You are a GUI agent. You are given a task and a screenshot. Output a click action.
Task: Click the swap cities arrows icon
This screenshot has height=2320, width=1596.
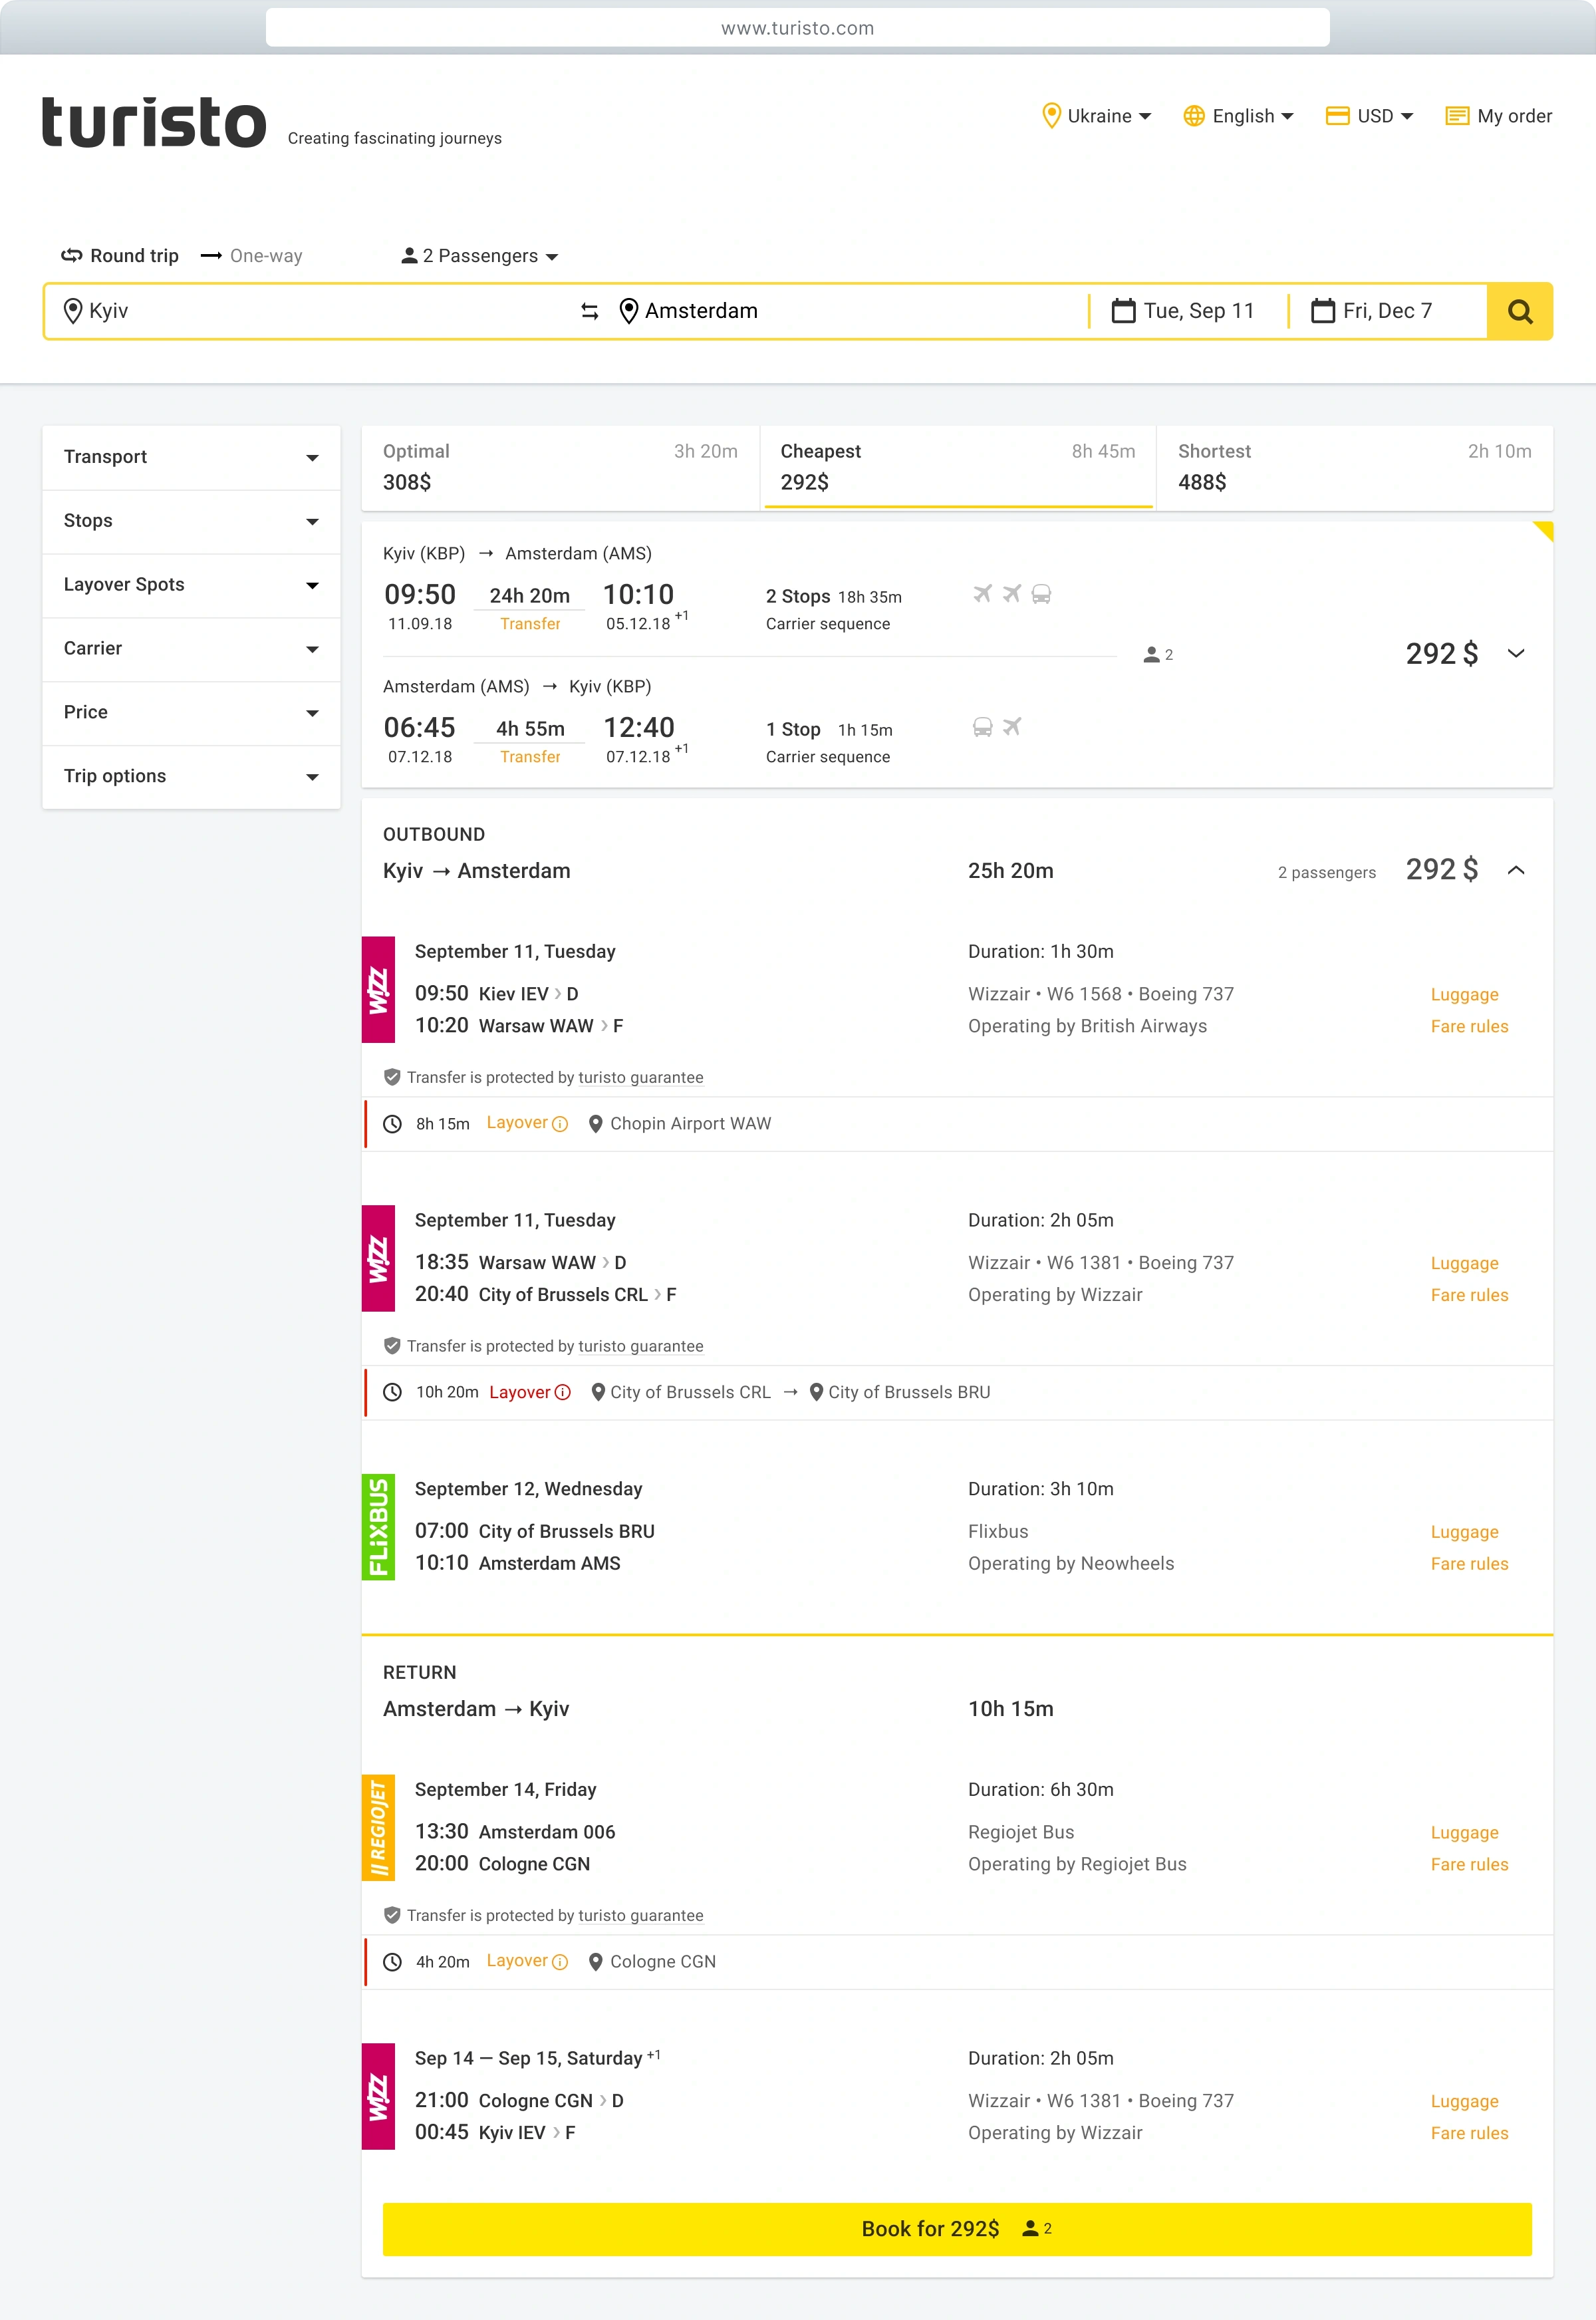click(x=590, y=311)
